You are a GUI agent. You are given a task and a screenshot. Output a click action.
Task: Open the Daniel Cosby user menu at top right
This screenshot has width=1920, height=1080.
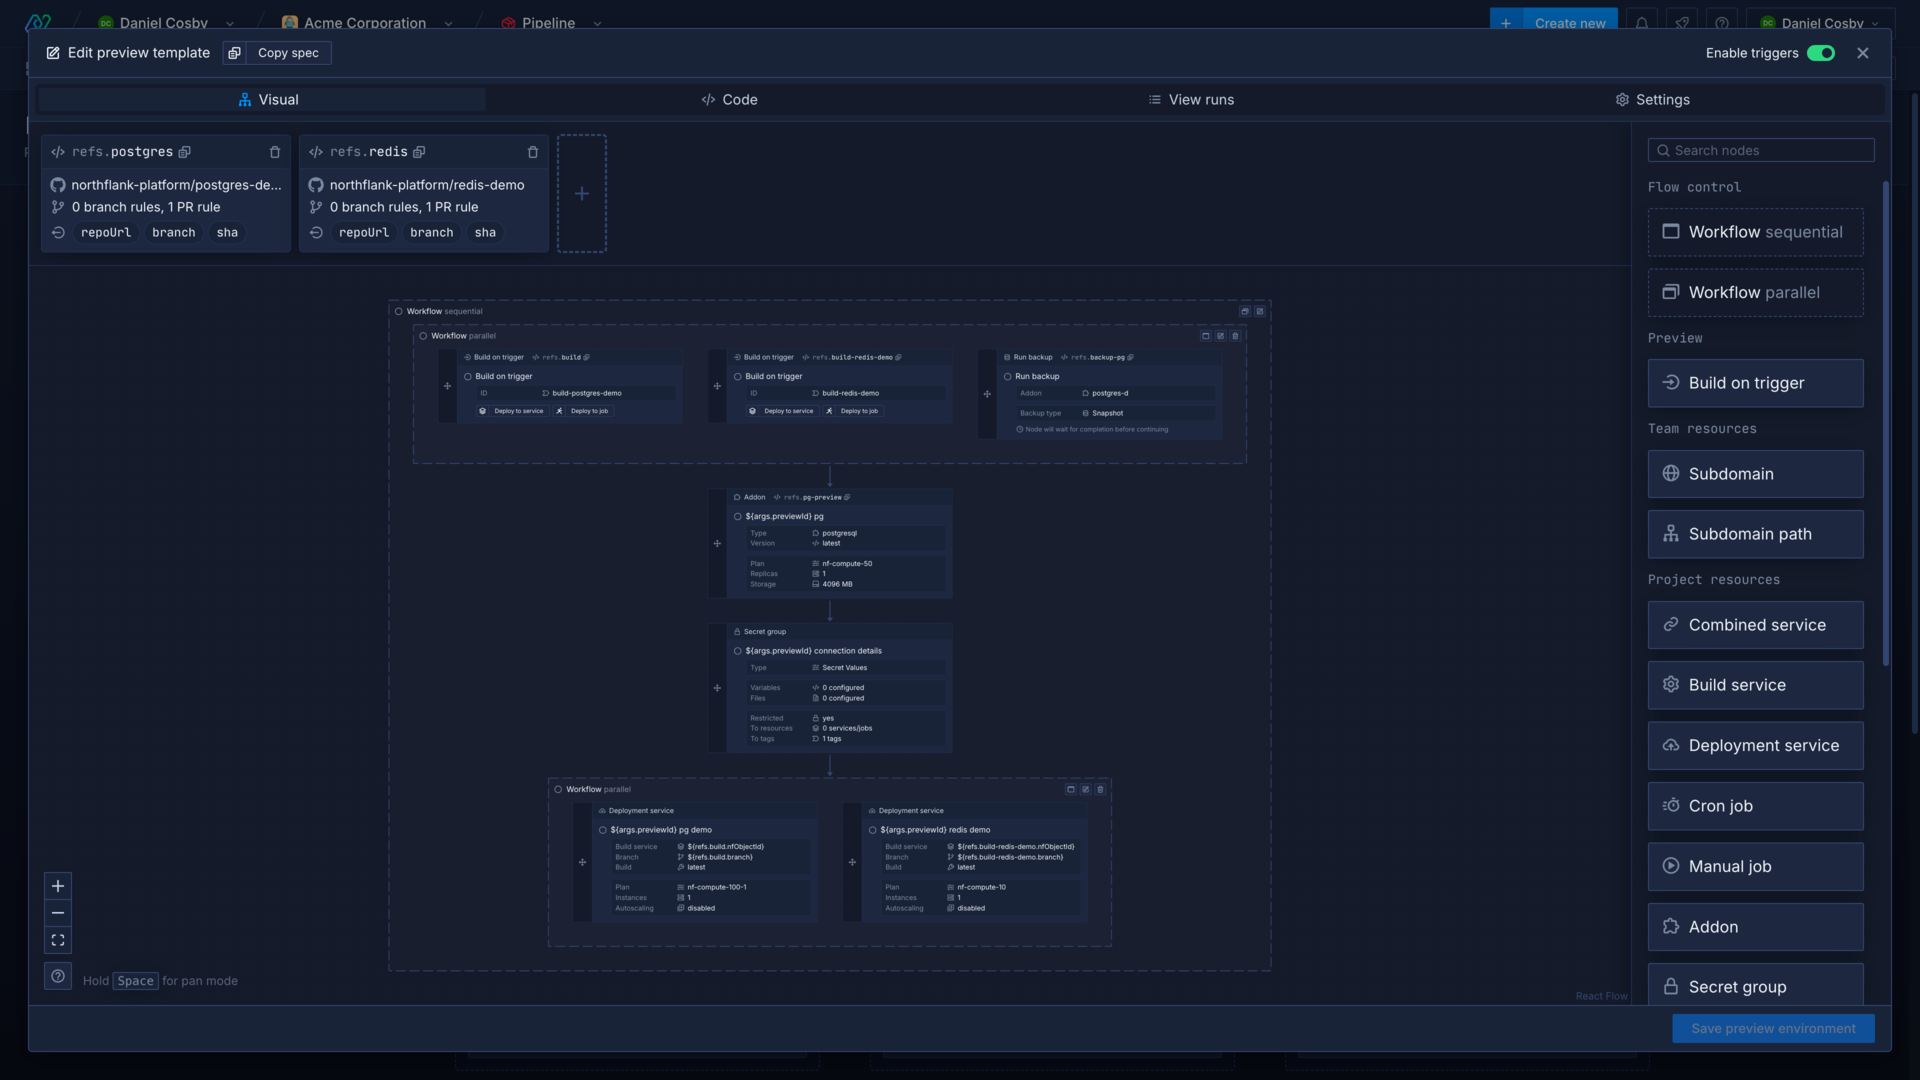coord(1819,22)
